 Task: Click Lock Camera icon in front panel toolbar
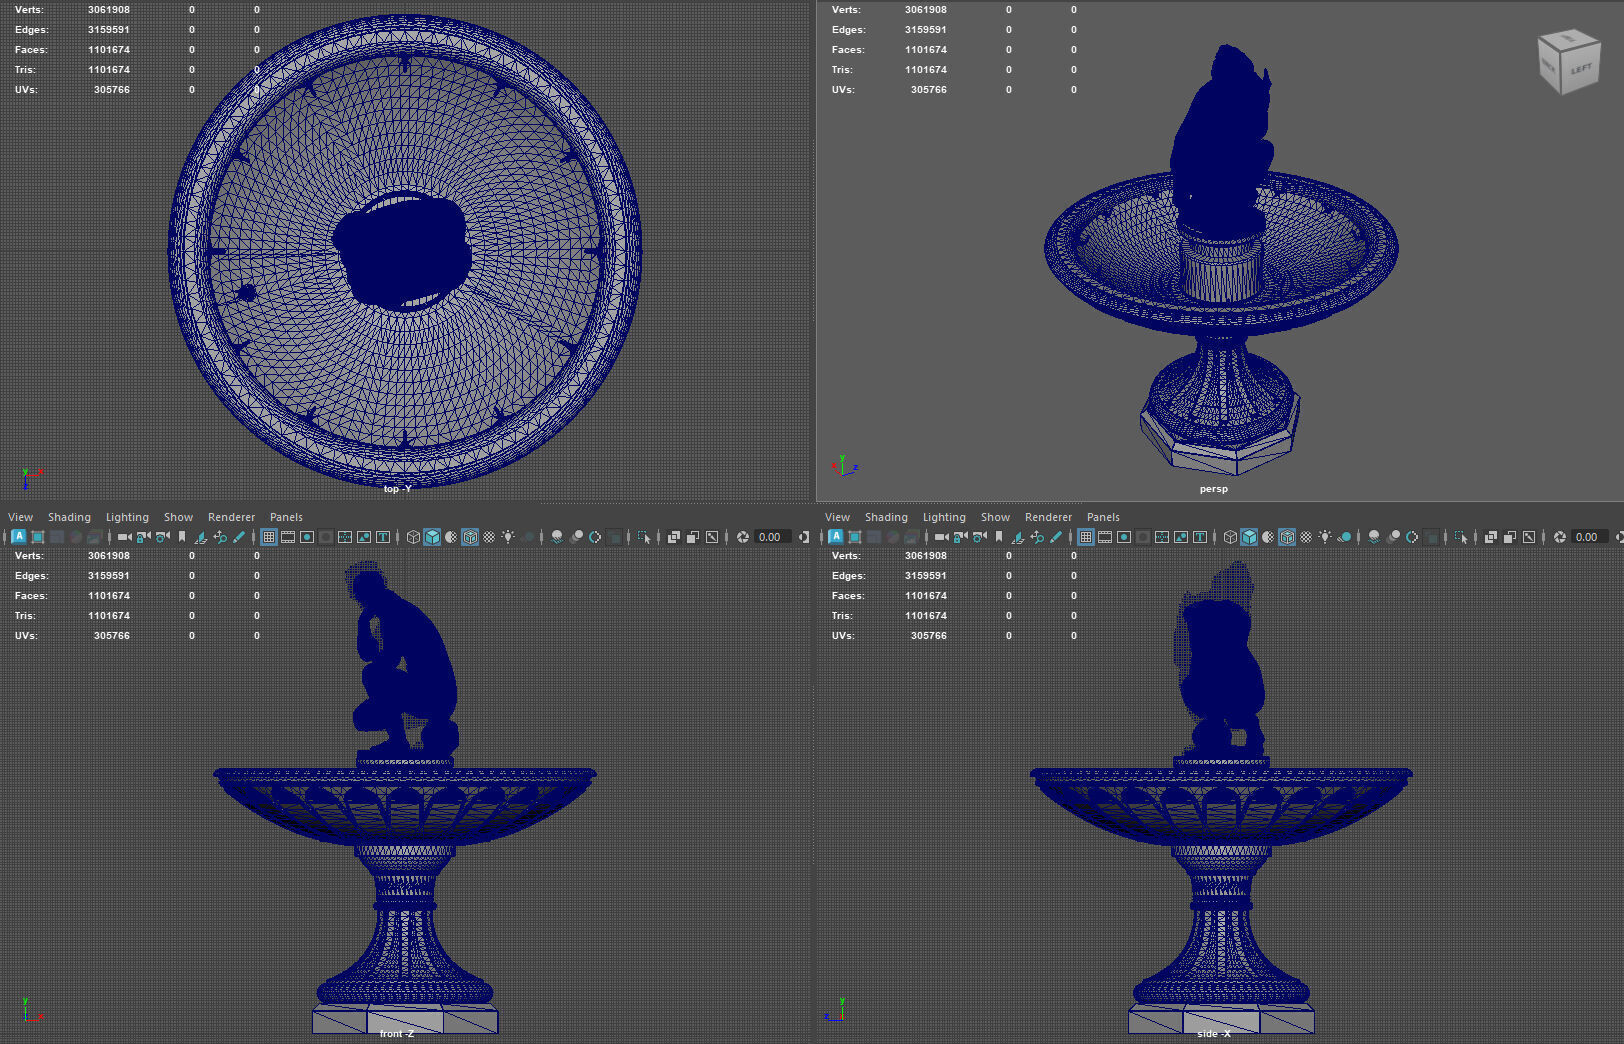143,537
